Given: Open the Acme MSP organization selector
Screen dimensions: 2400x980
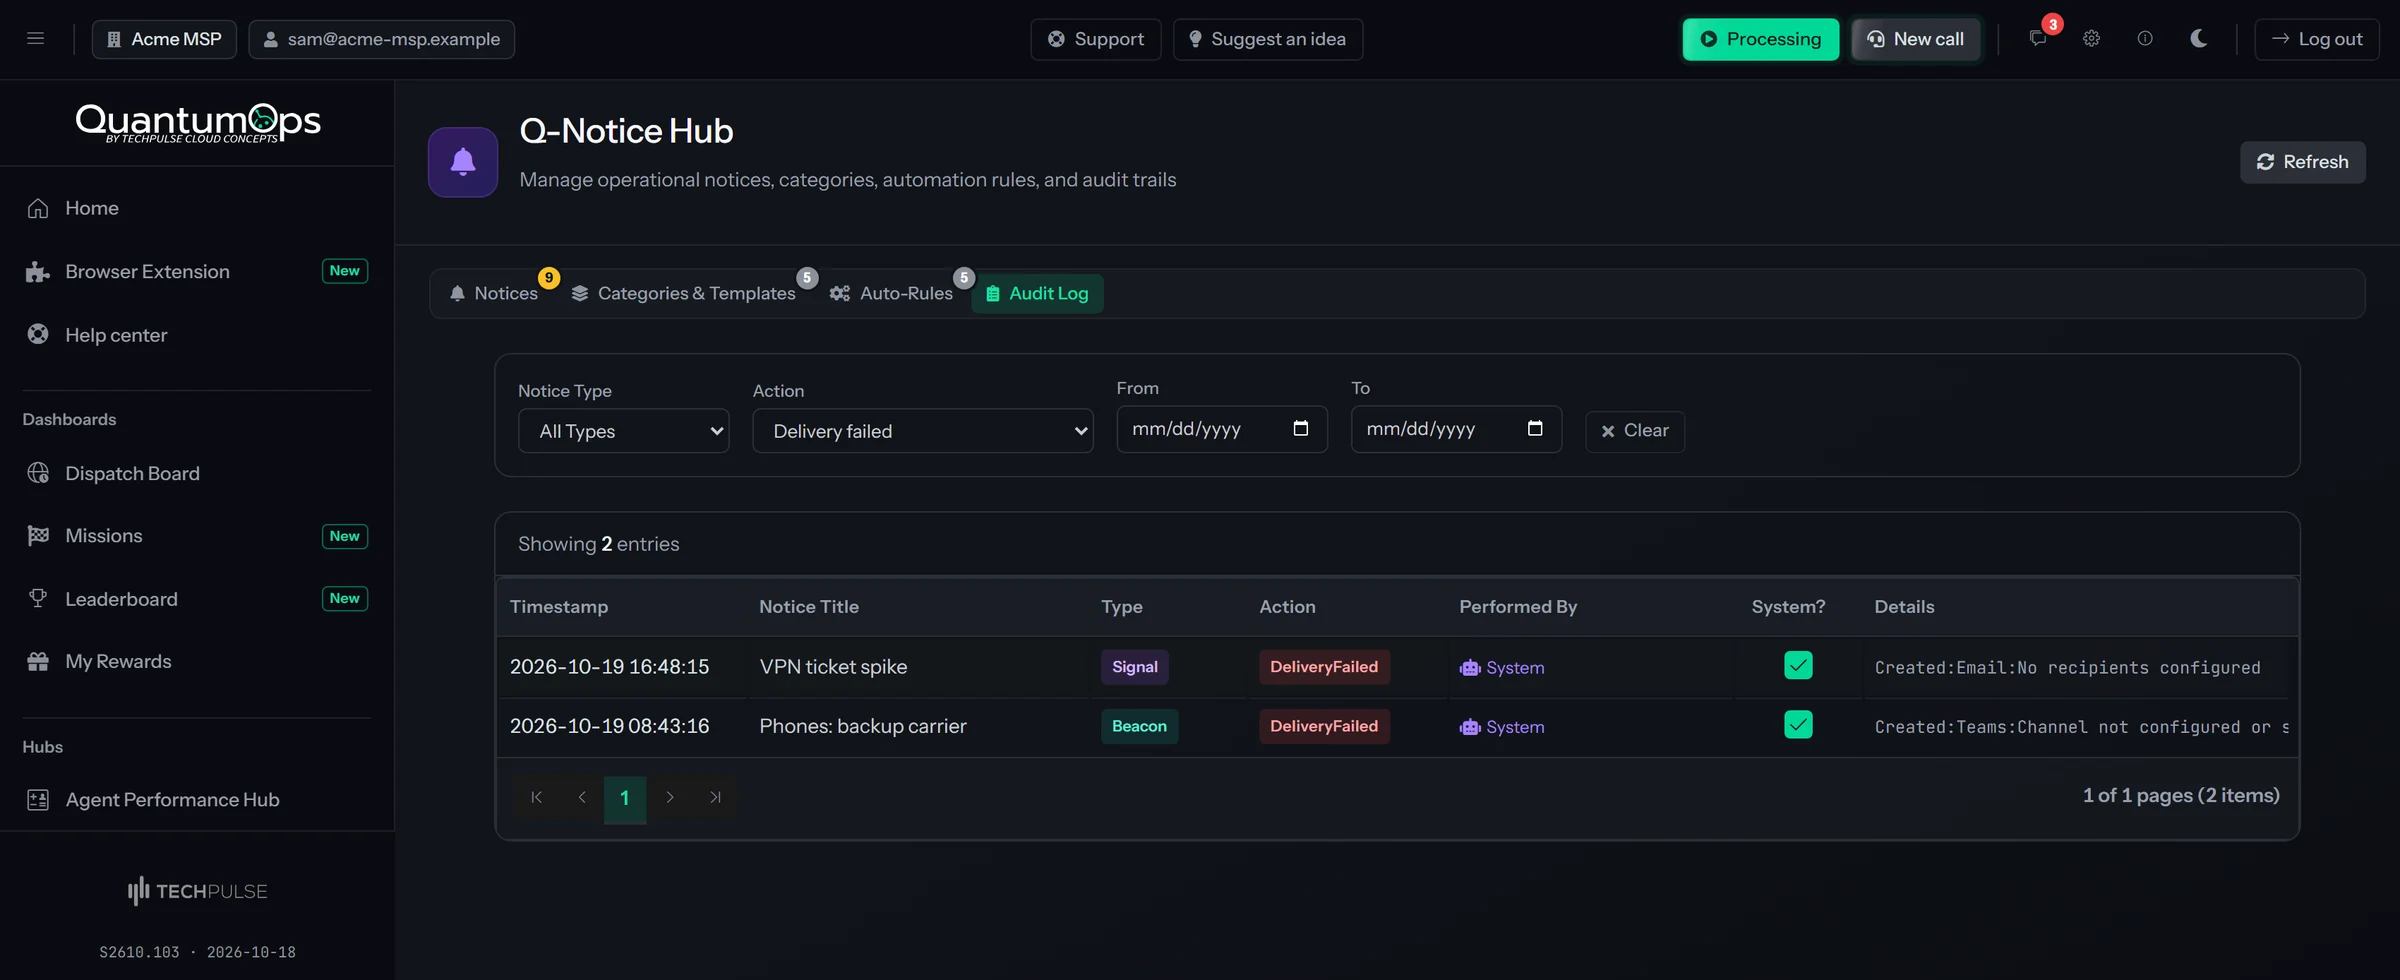Looking at the screenshot, I should pyautogui.click(x=164, y=39).
